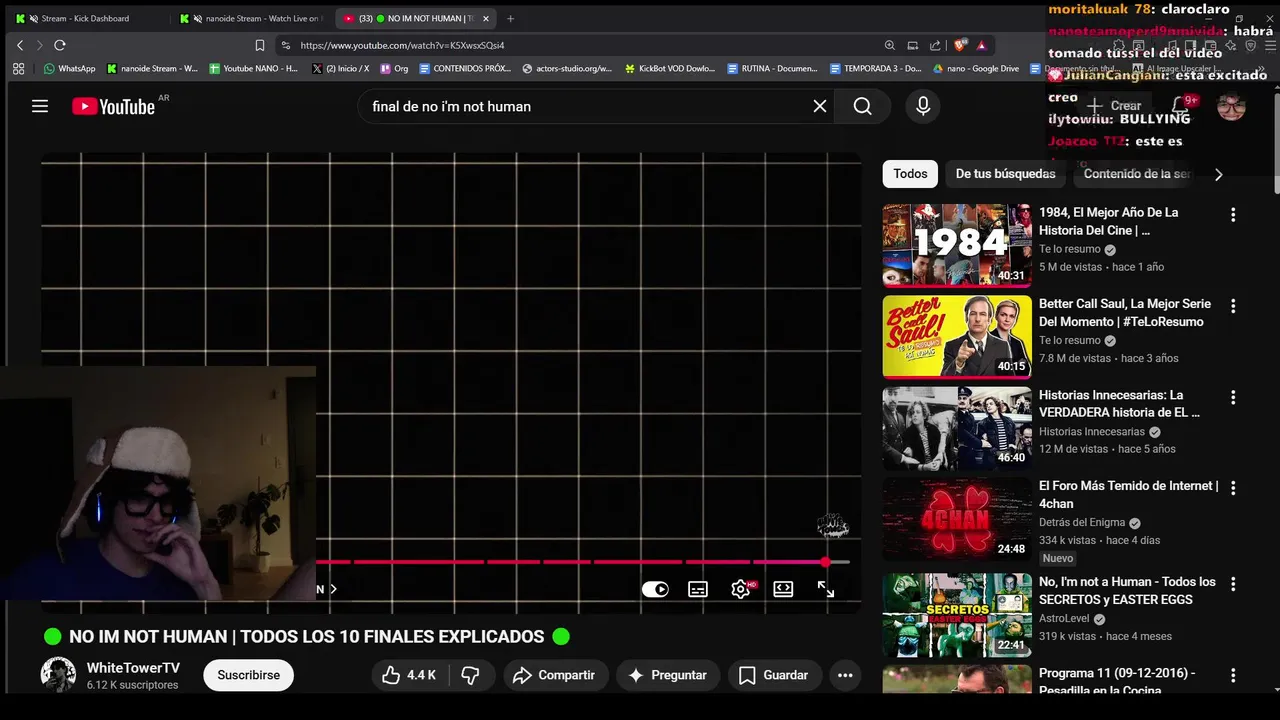
Task: Click the progress bar scrubber handle
Action: point(825,562)
